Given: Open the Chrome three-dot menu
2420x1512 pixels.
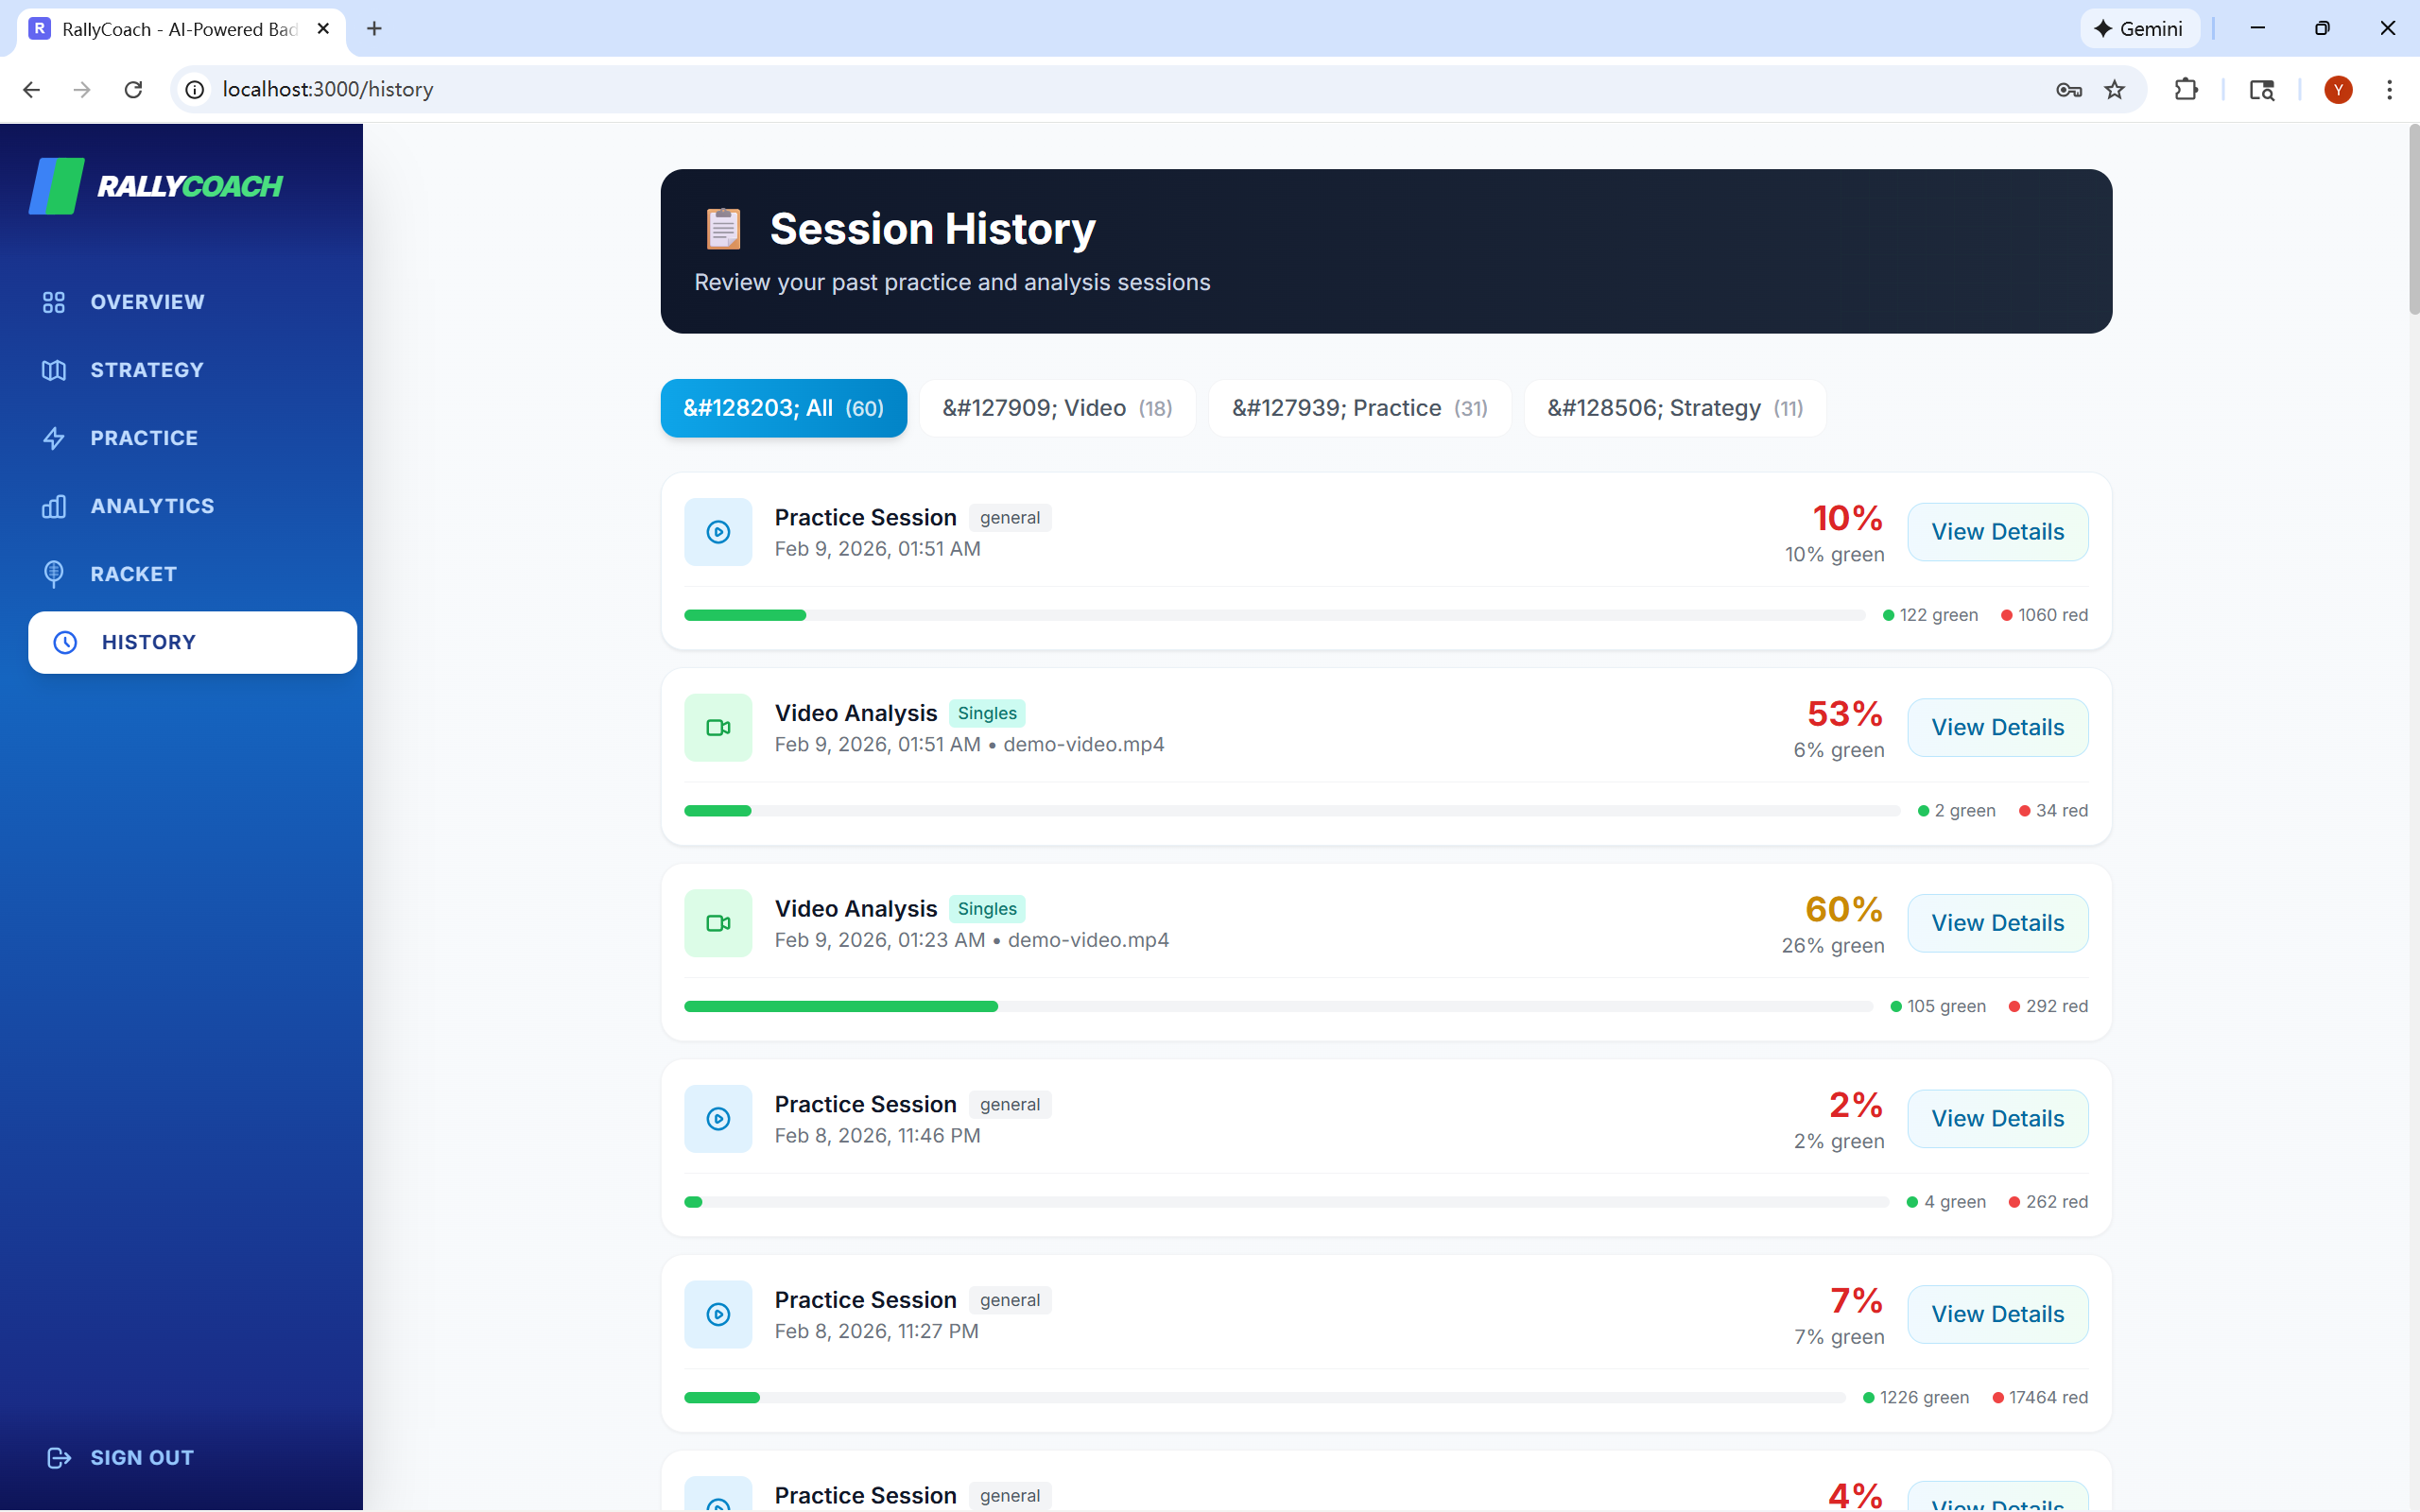Looking at the screenshot, I should (2389, 90).
